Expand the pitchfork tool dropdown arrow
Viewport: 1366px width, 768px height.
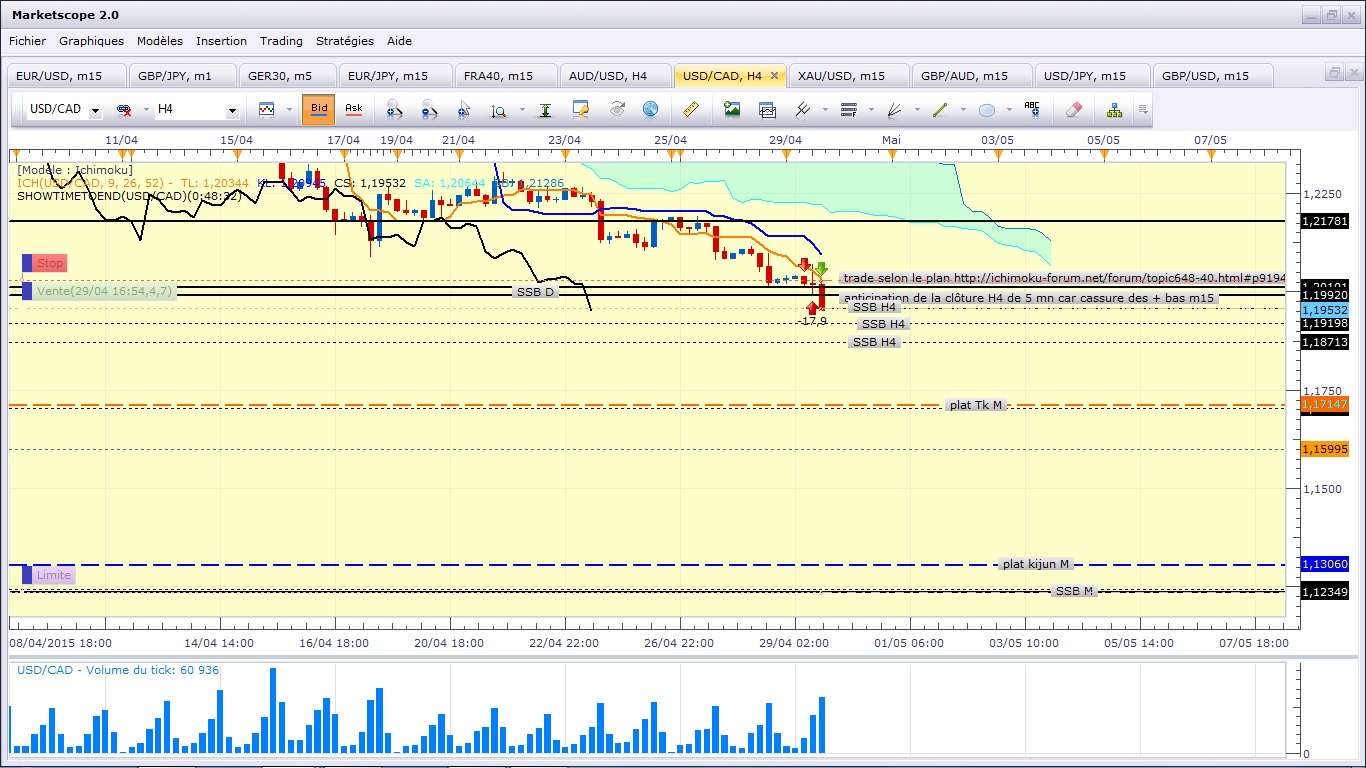[x=823, y=110]
